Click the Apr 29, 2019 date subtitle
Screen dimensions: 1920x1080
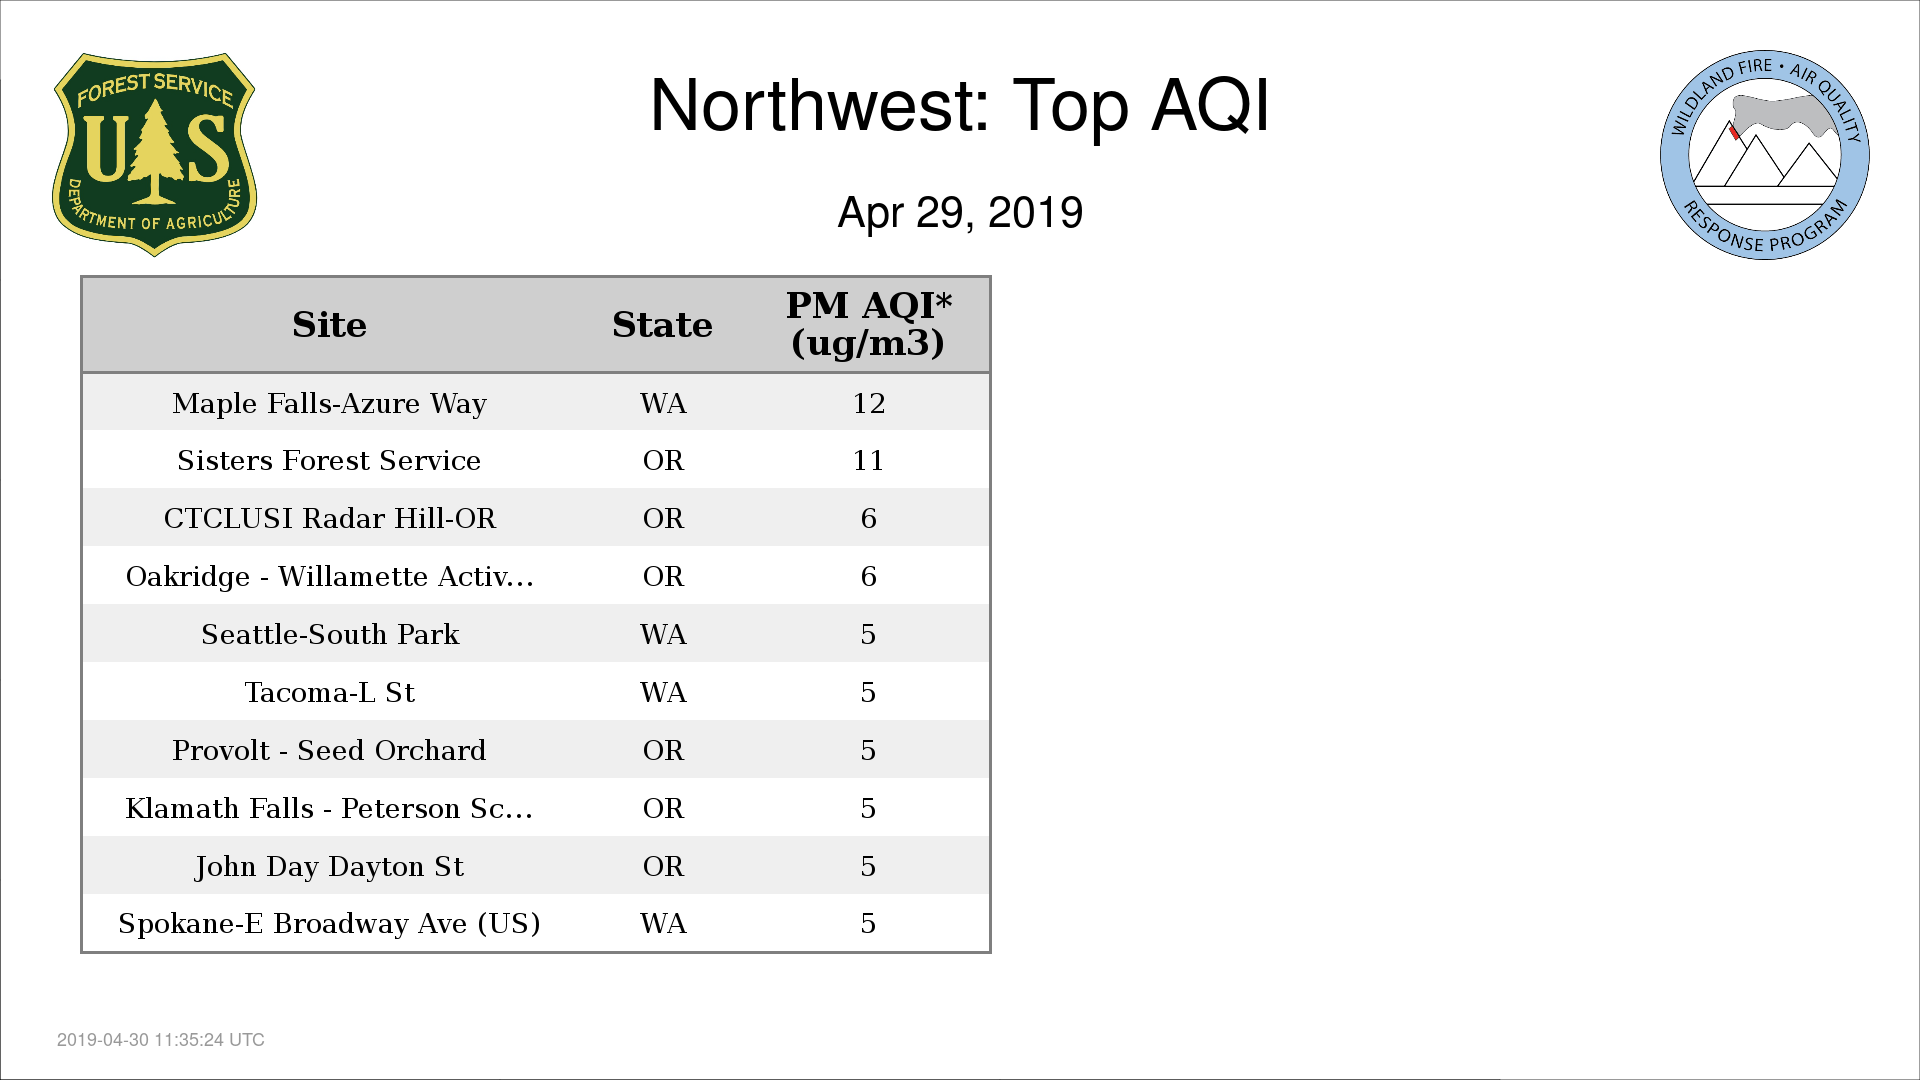(x=960, y=213)
